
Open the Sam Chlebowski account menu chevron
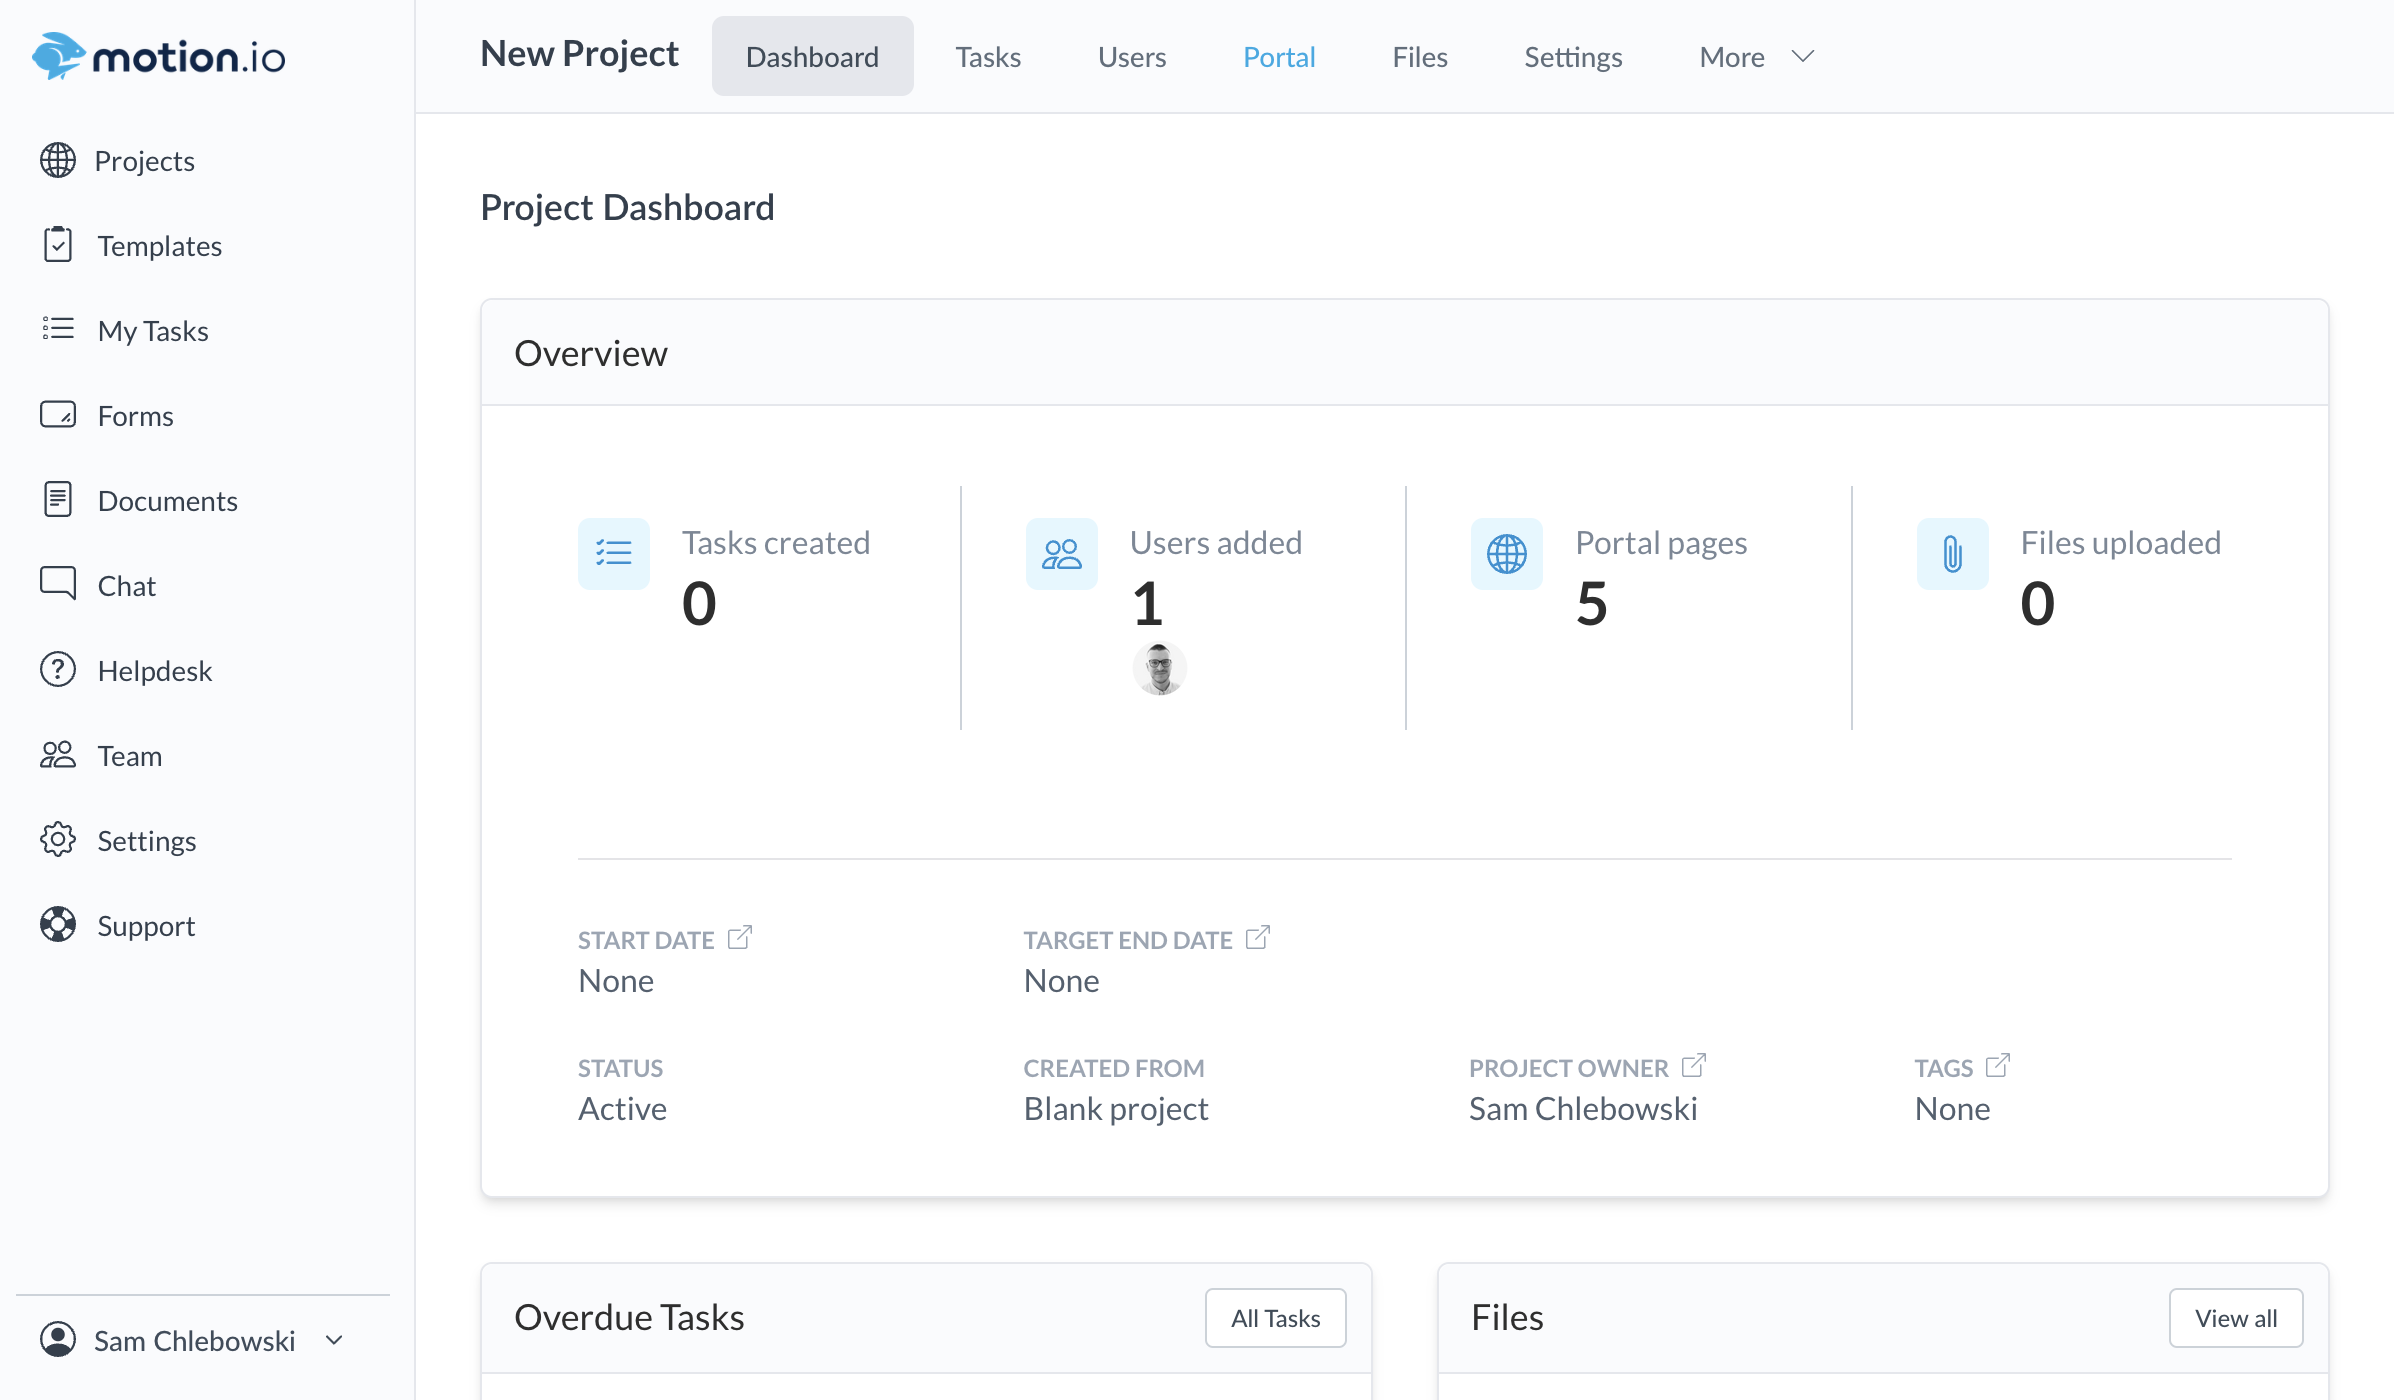coord(335,1340)
